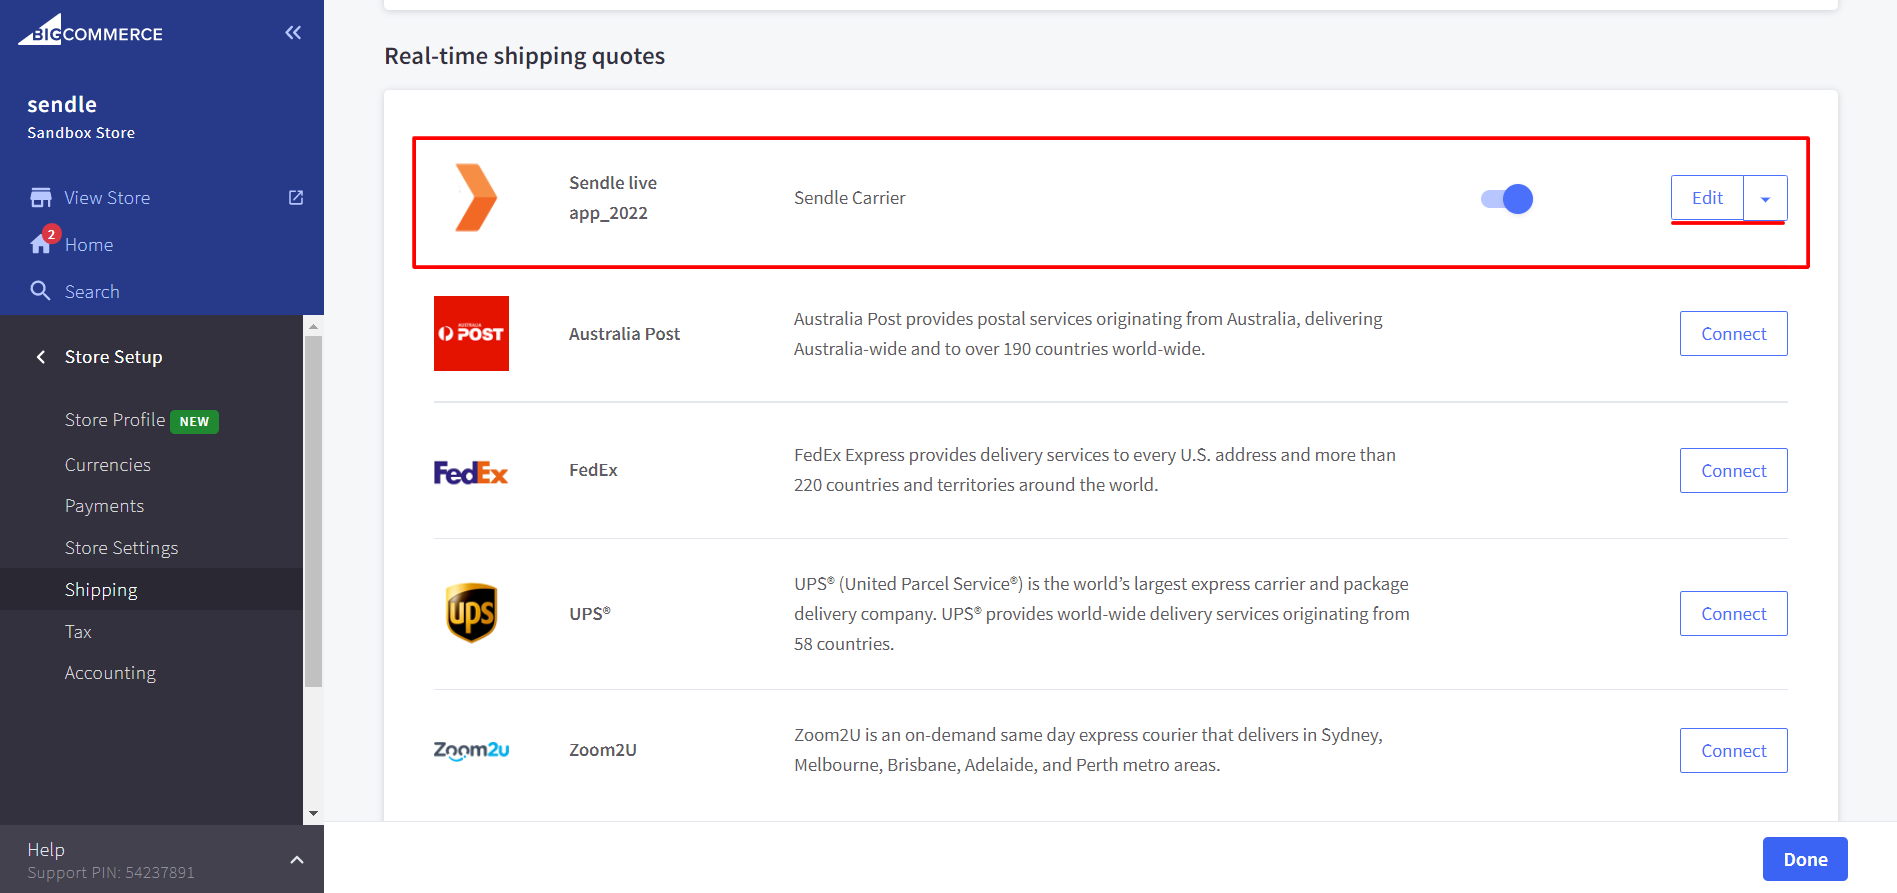Screen dimensions: 1897x893
Task: Open the dropdown arrow next to Edit
Action: [x=1765, y=199]
